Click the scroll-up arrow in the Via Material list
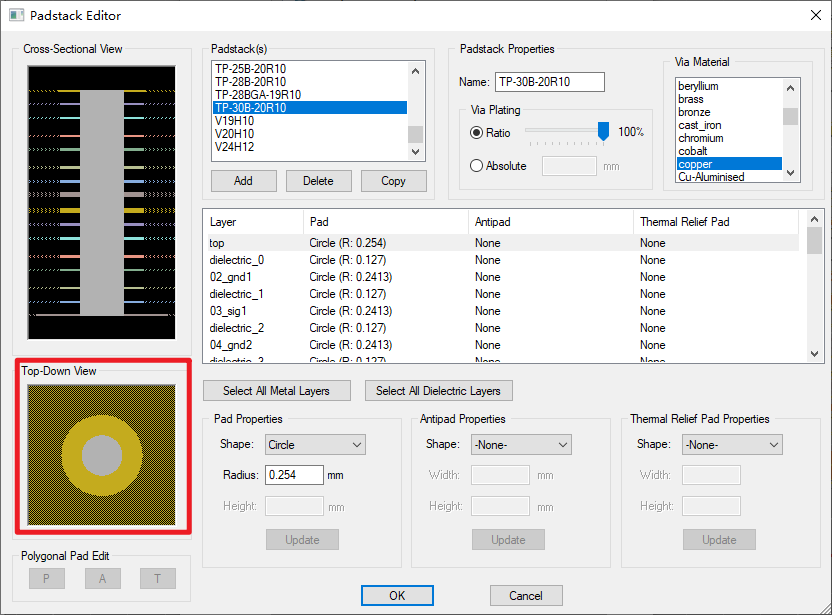 791,88
